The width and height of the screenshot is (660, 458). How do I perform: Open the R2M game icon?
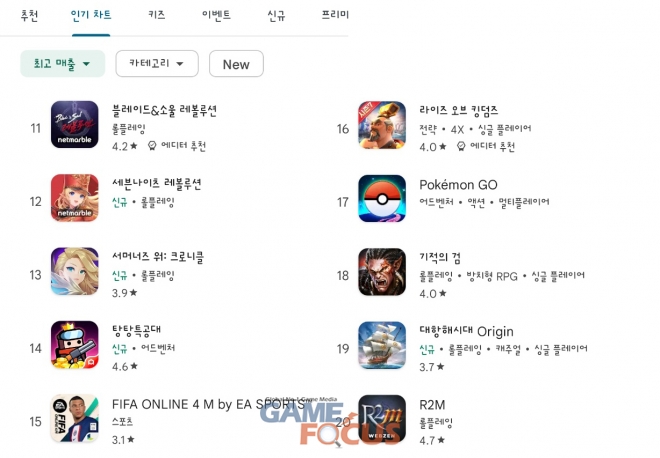pos(382,418)
